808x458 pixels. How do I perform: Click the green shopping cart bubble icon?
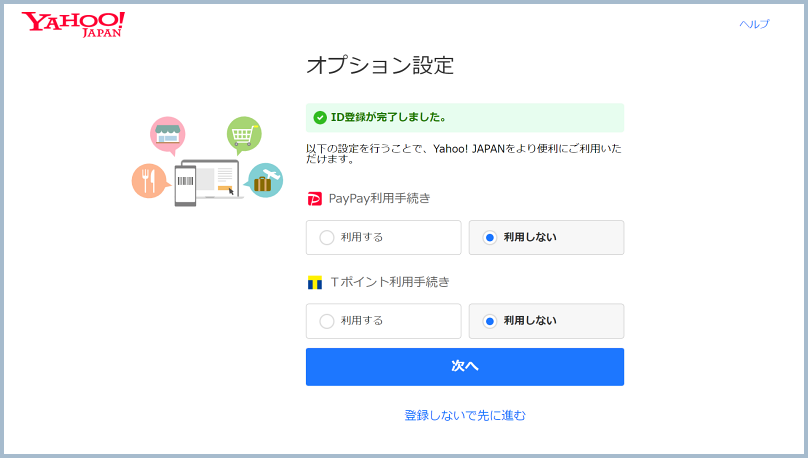(244, 135)
